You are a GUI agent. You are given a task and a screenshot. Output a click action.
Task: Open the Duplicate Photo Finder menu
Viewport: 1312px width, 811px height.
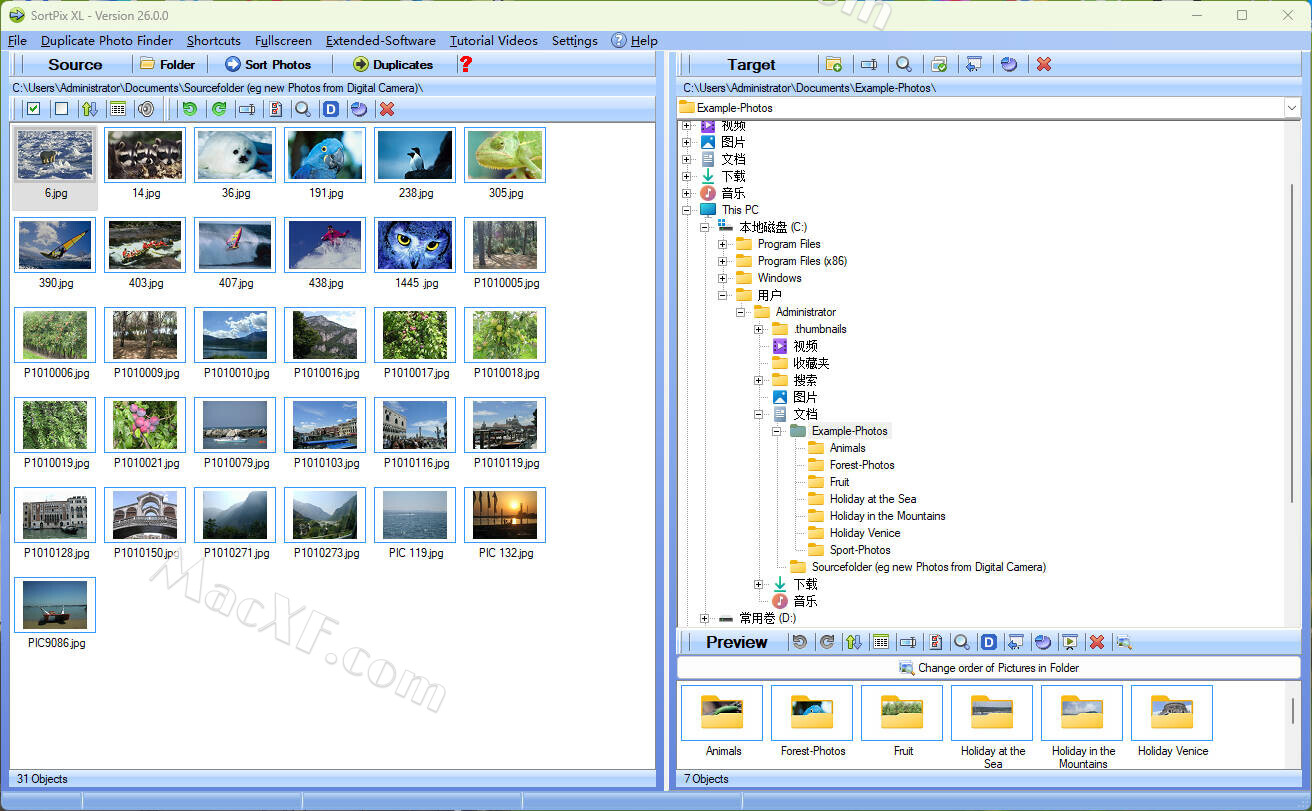(x=106, y=41)
